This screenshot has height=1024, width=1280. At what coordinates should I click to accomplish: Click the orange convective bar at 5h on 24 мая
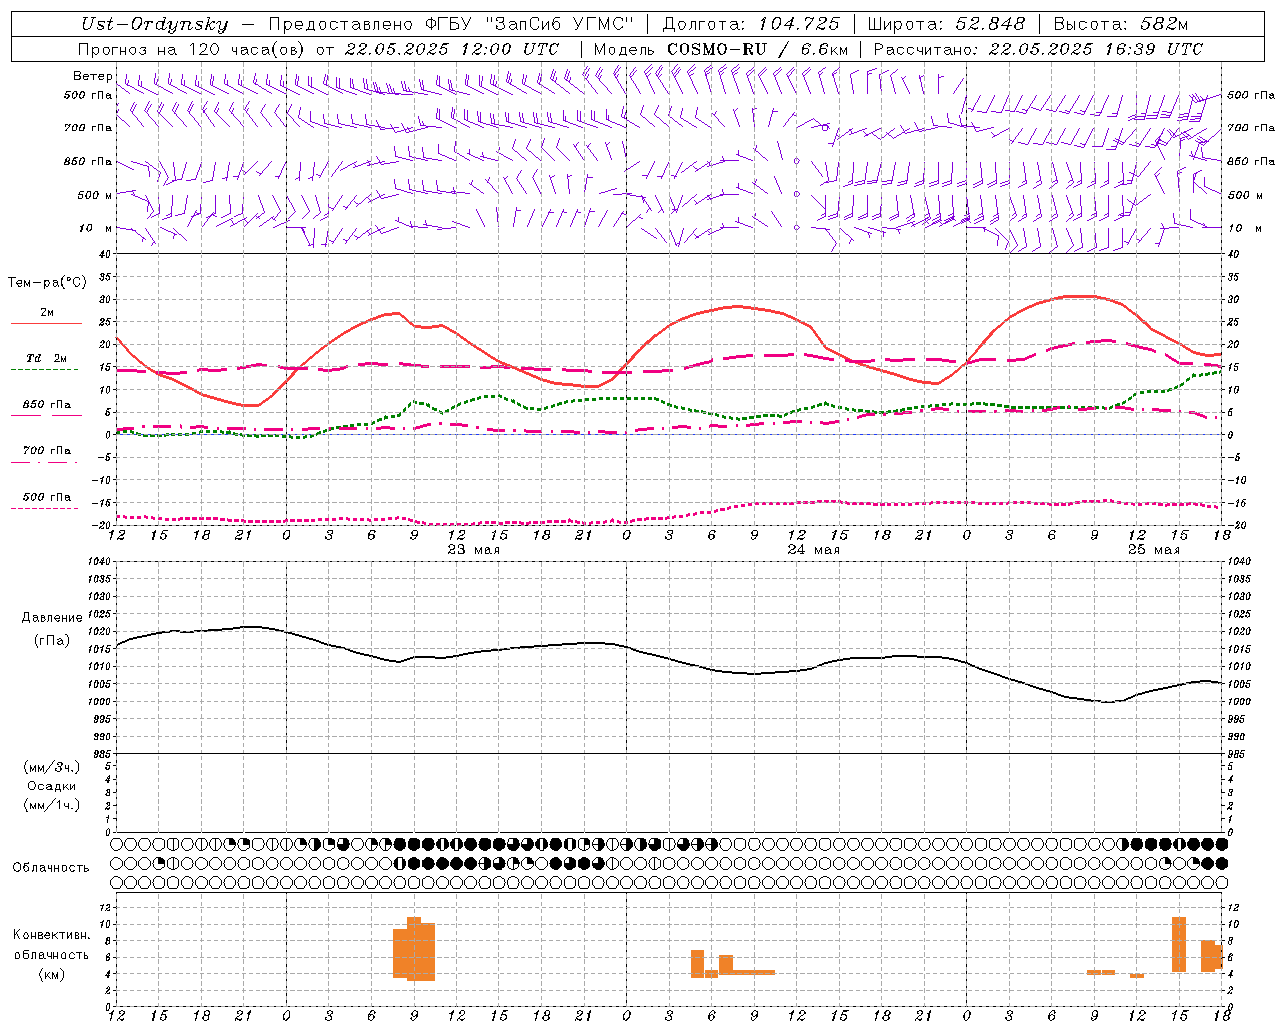(697, 963)
